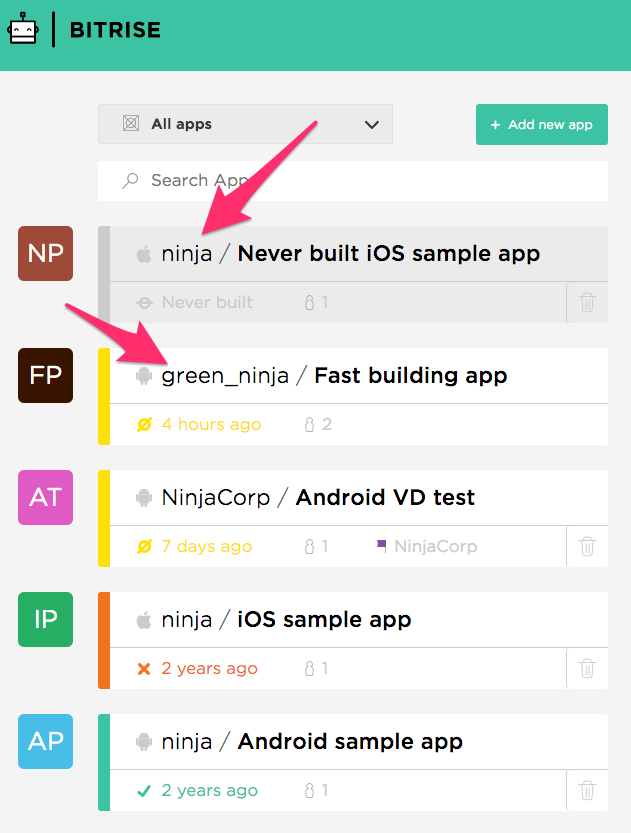The width and height of the screenshot is (631, 833).
Task: Open the IP avatar tile
Action: tap(46, 619)
